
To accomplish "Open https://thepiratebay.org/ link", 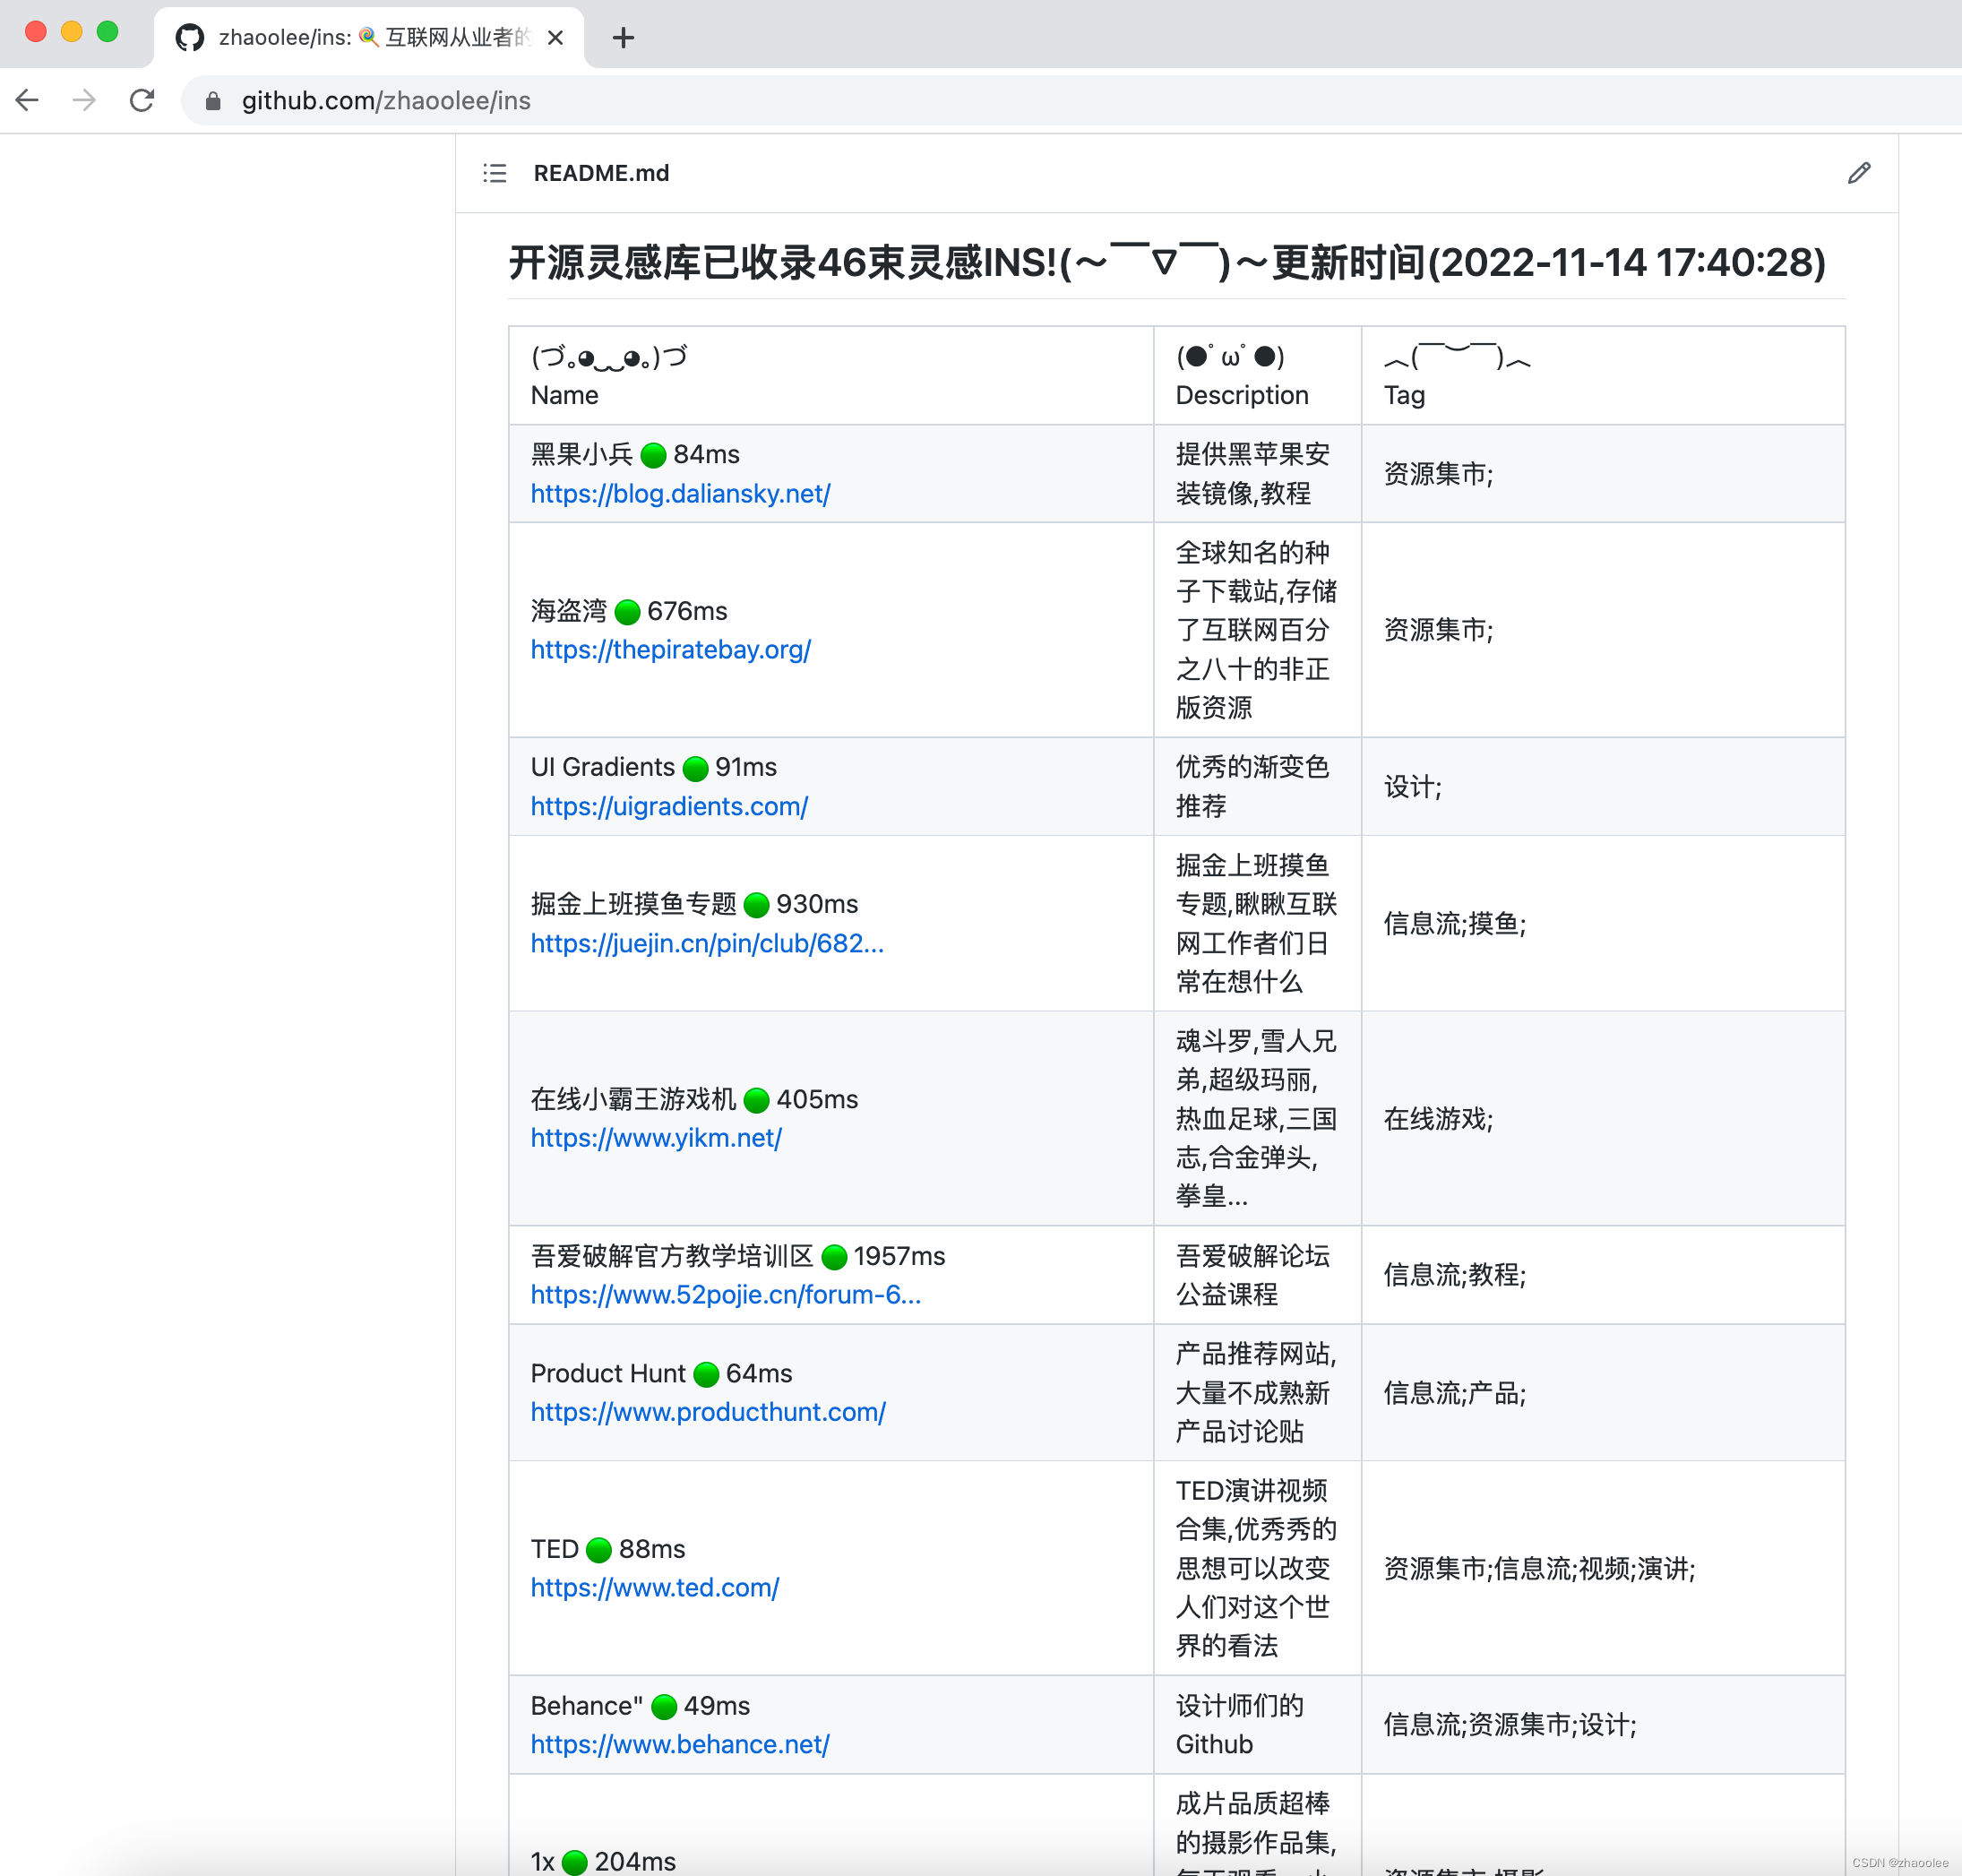I will pos(671,650).
